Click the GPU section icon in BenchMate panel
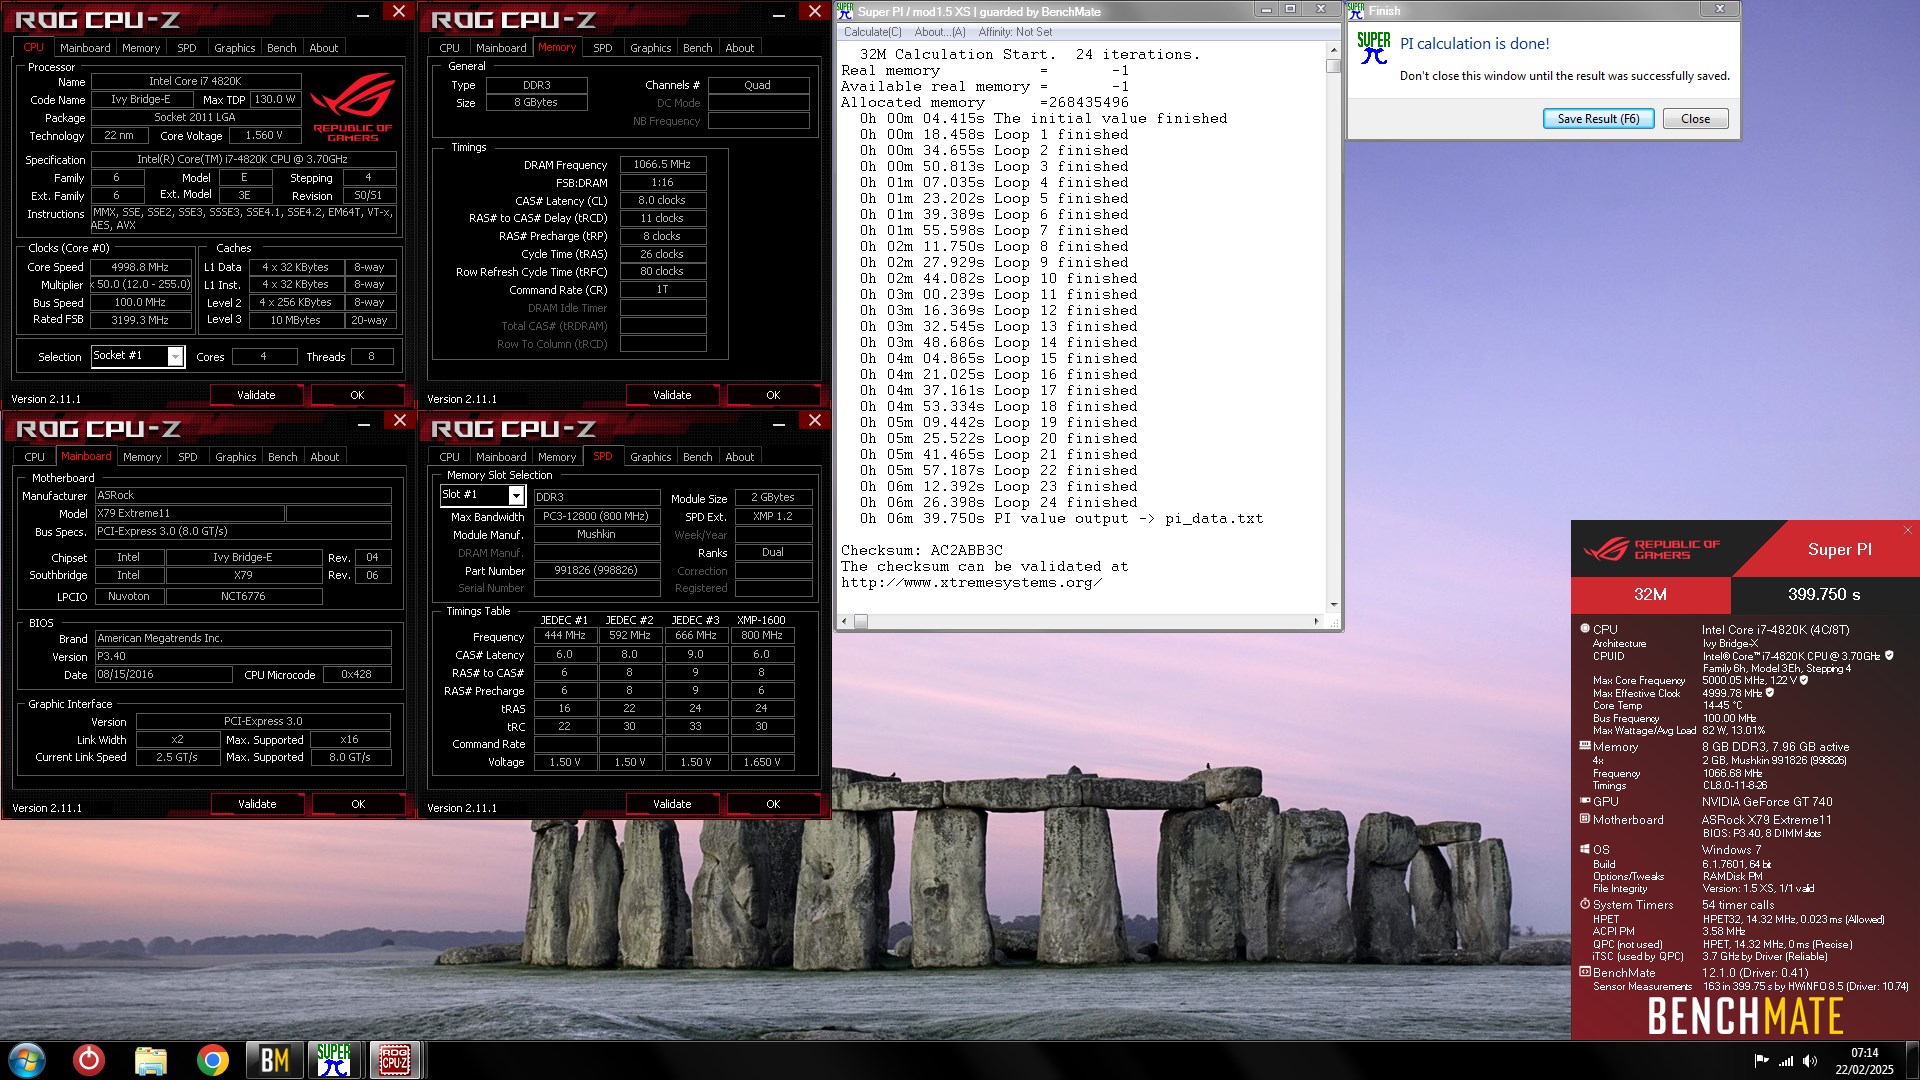This screenshot has width=1920, height=1080. coord(1585,801)
